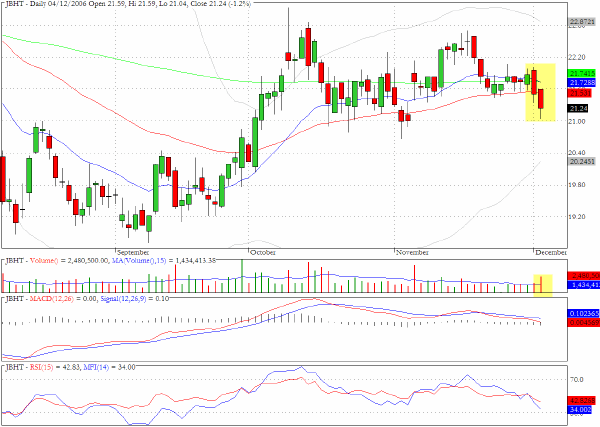Click the blue 0.102365 signal value tag
Image resolution: width=600 pixels, height=427 pixels.
584,313
